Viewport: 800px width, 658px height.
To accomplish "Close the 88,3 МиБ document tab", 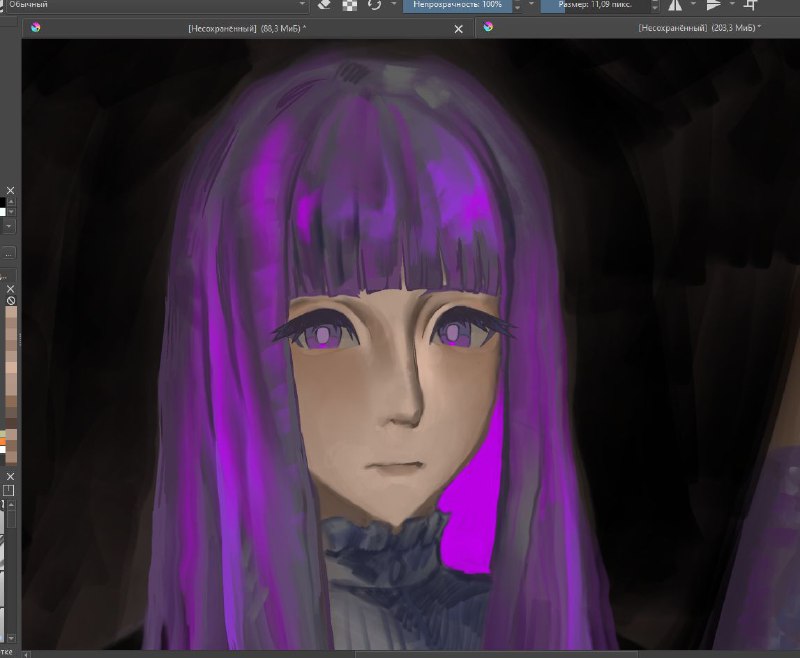I will pyautogui.click(x=459, y=29).
